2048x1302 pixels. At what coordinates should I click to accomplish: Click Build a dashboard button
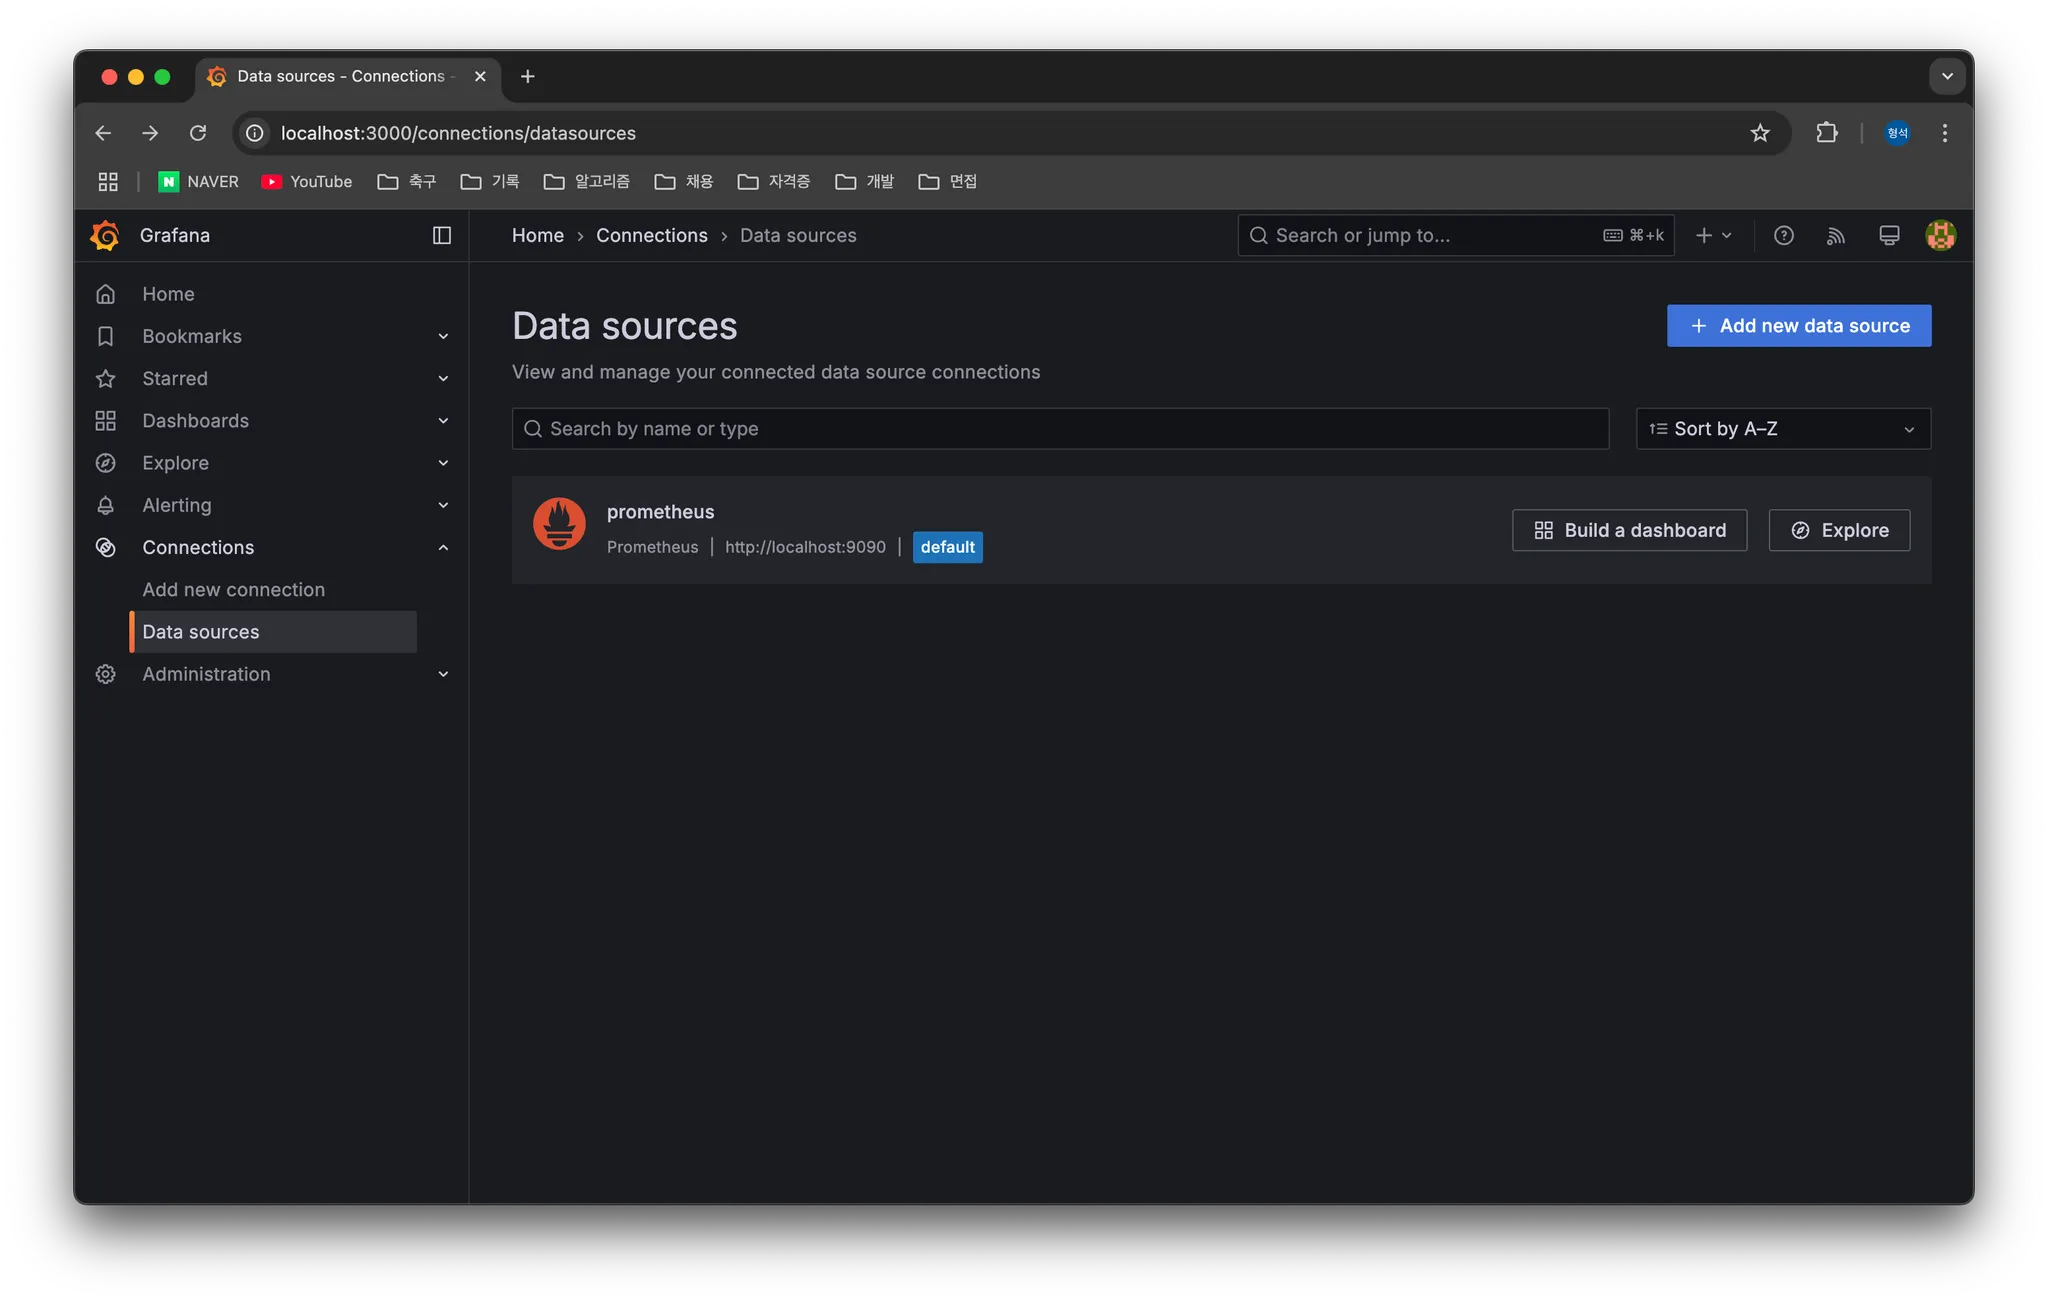coord(1629,530)
